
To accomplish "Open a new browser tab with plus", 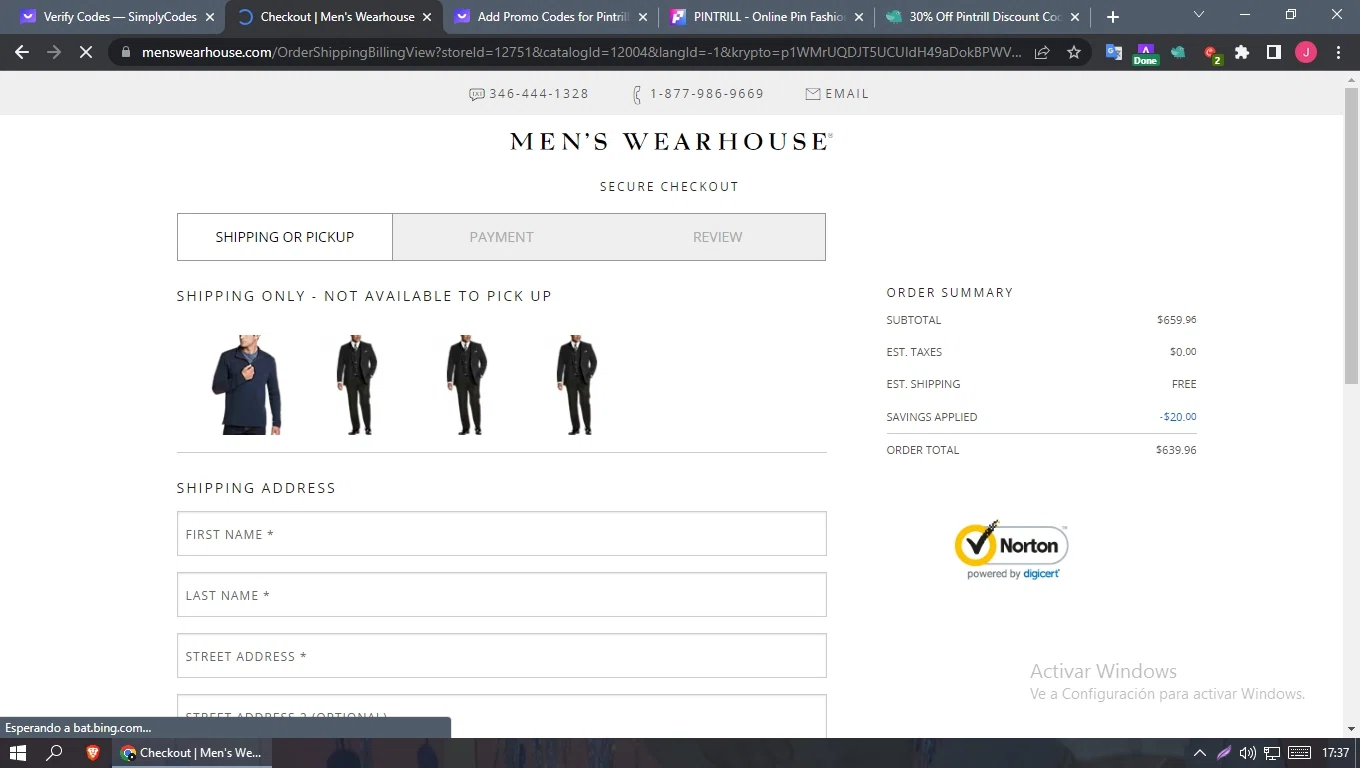I will click(x=1113, y=17).
